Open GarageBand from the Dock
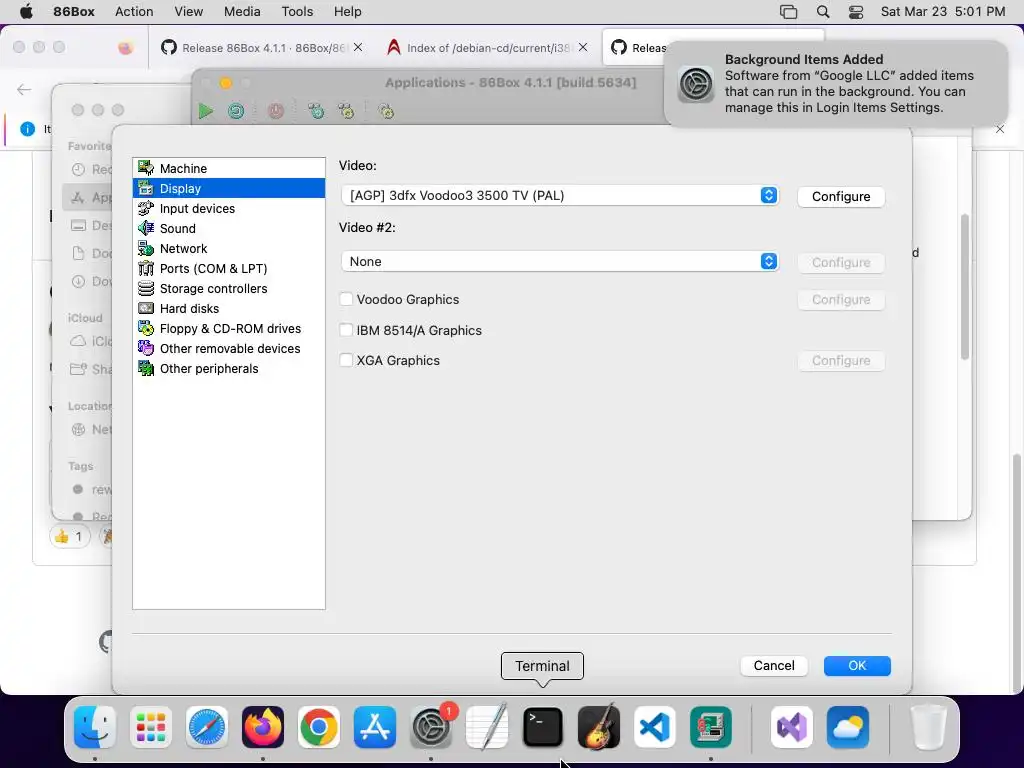1024x768 pixels. point(599,727)
